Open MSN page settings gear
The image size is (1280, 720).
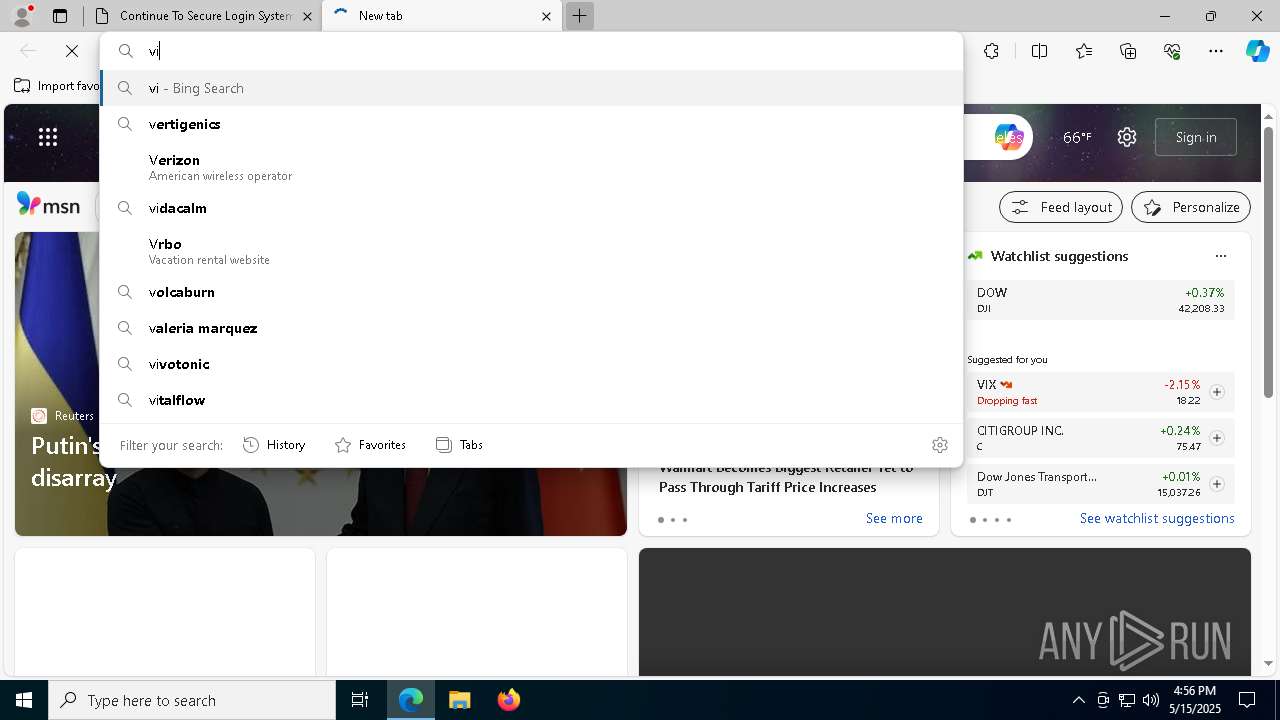coord(1127,137)
